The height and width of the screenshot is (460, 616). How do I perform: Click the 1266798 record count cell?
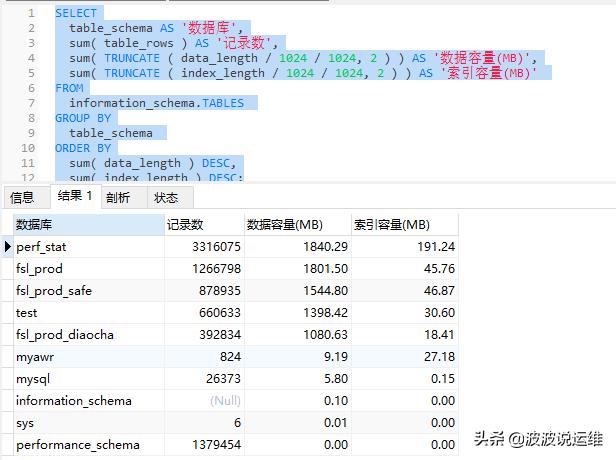[x=204, y=269]
